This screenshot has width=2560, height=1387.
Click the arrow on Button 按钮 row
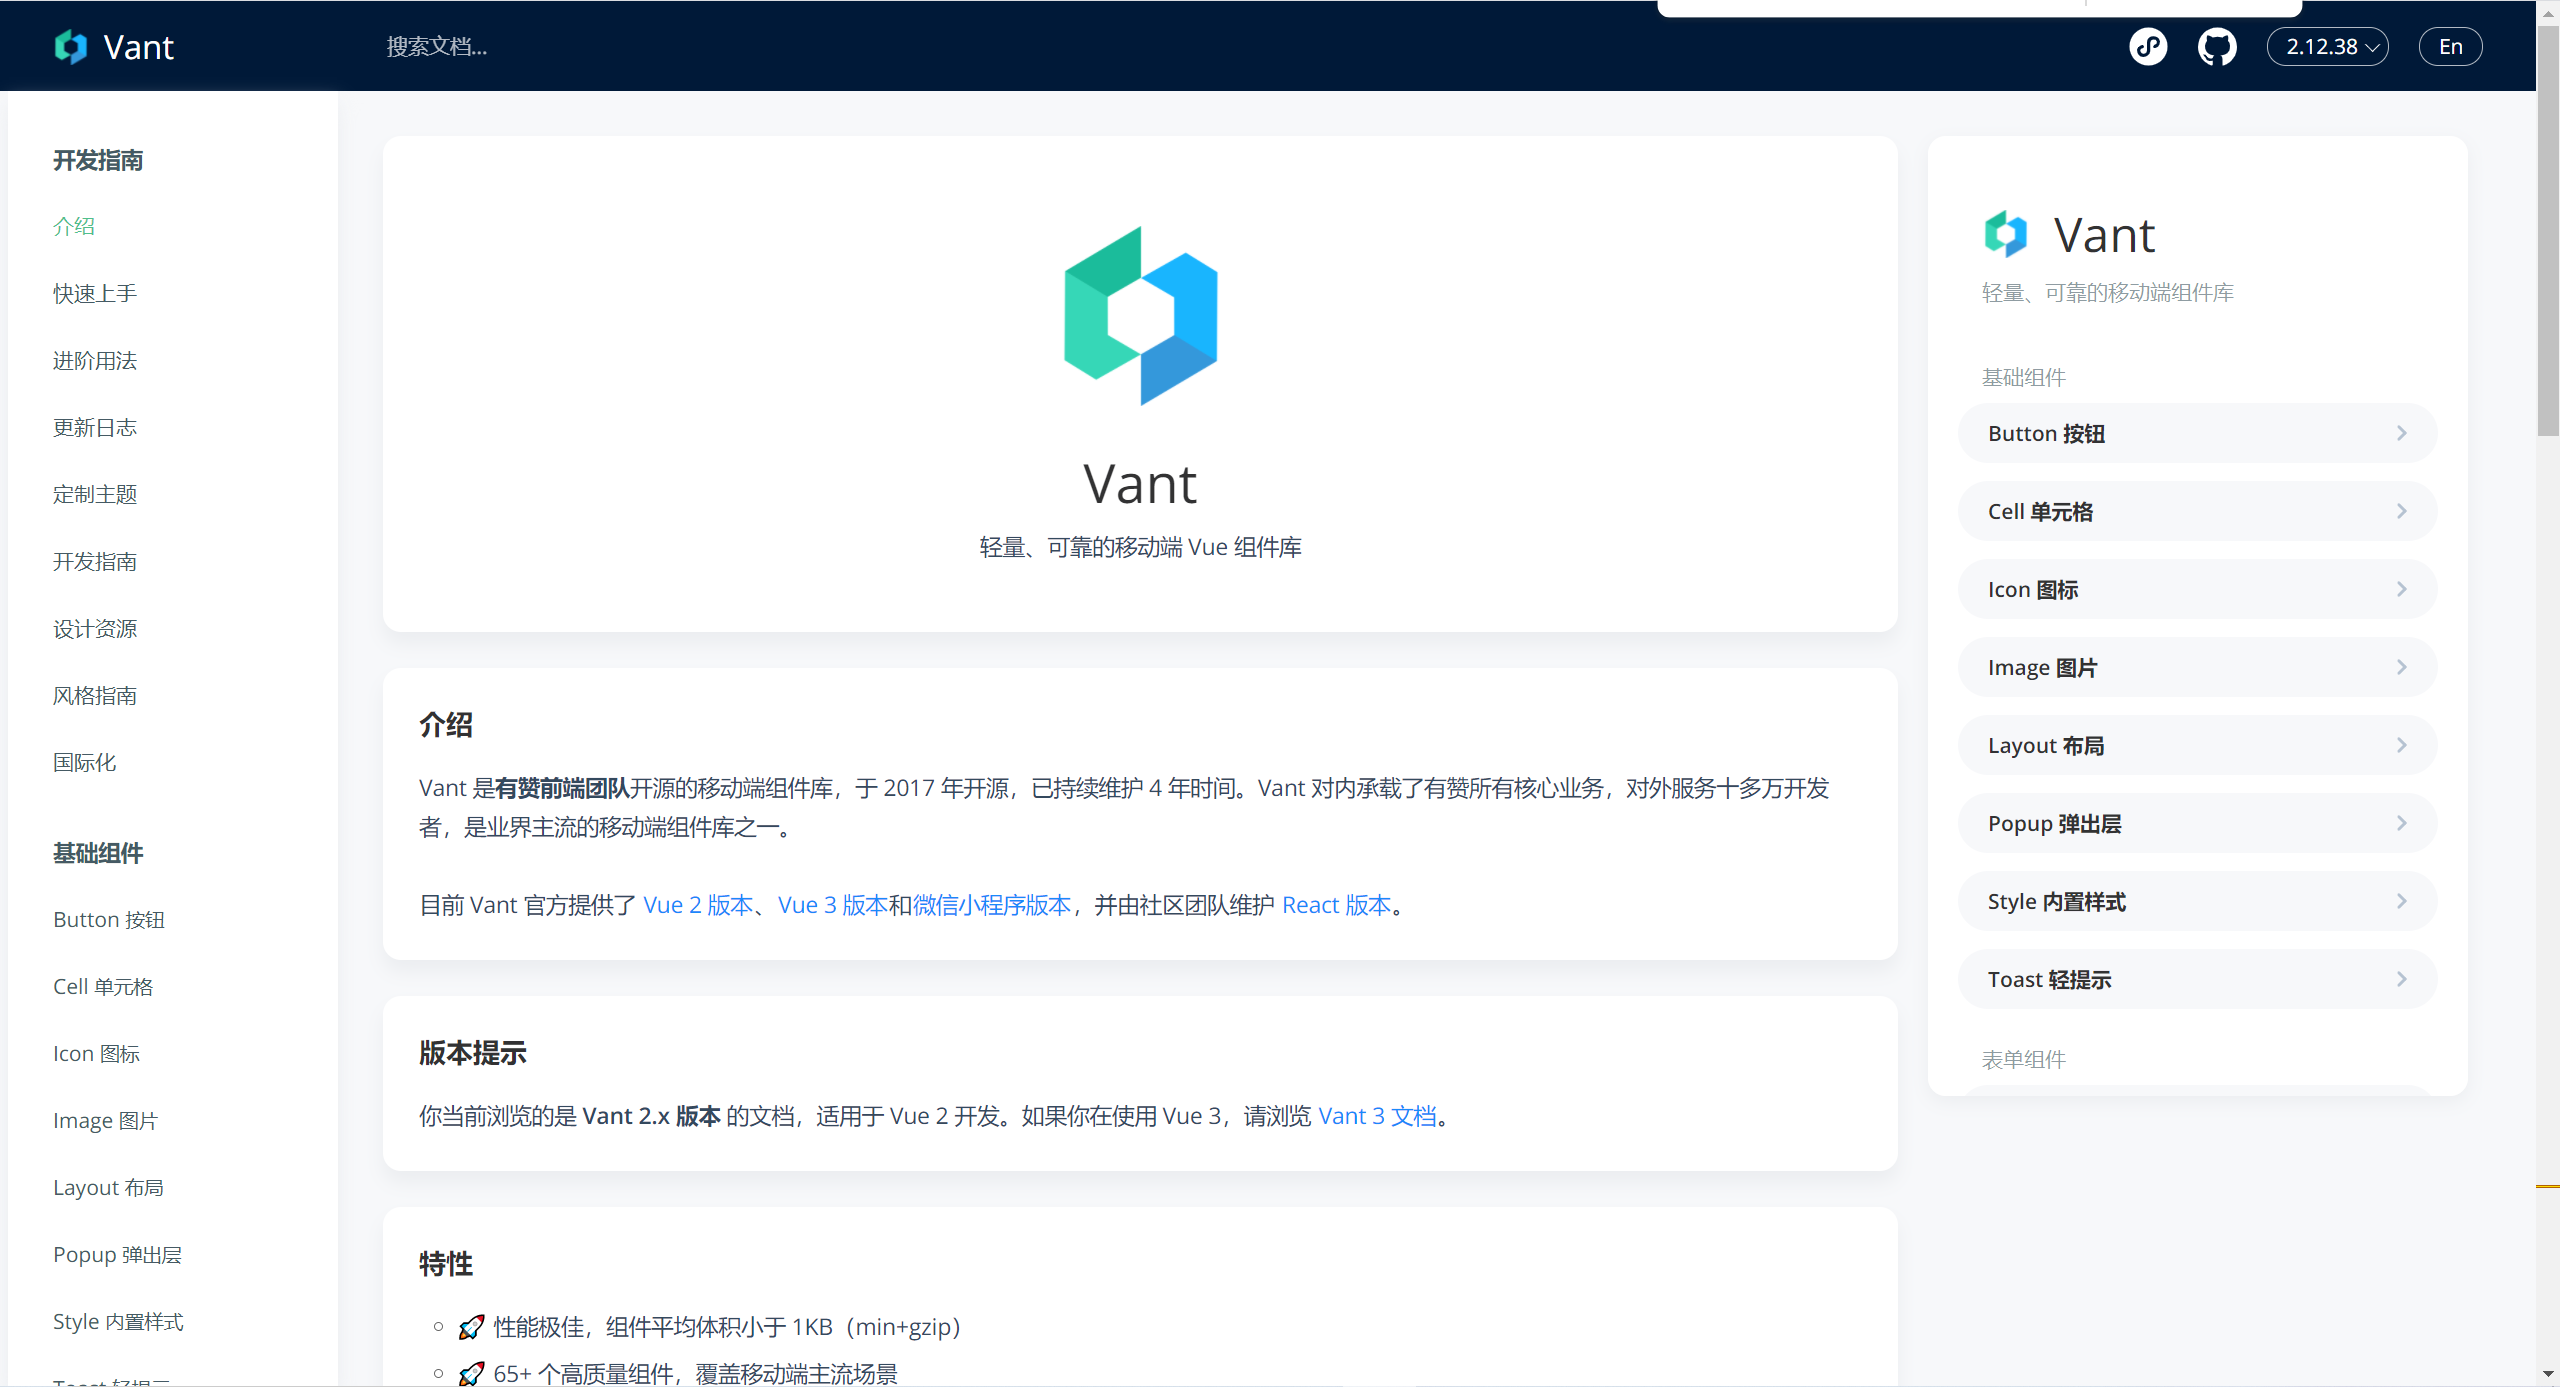[2401, 433]
